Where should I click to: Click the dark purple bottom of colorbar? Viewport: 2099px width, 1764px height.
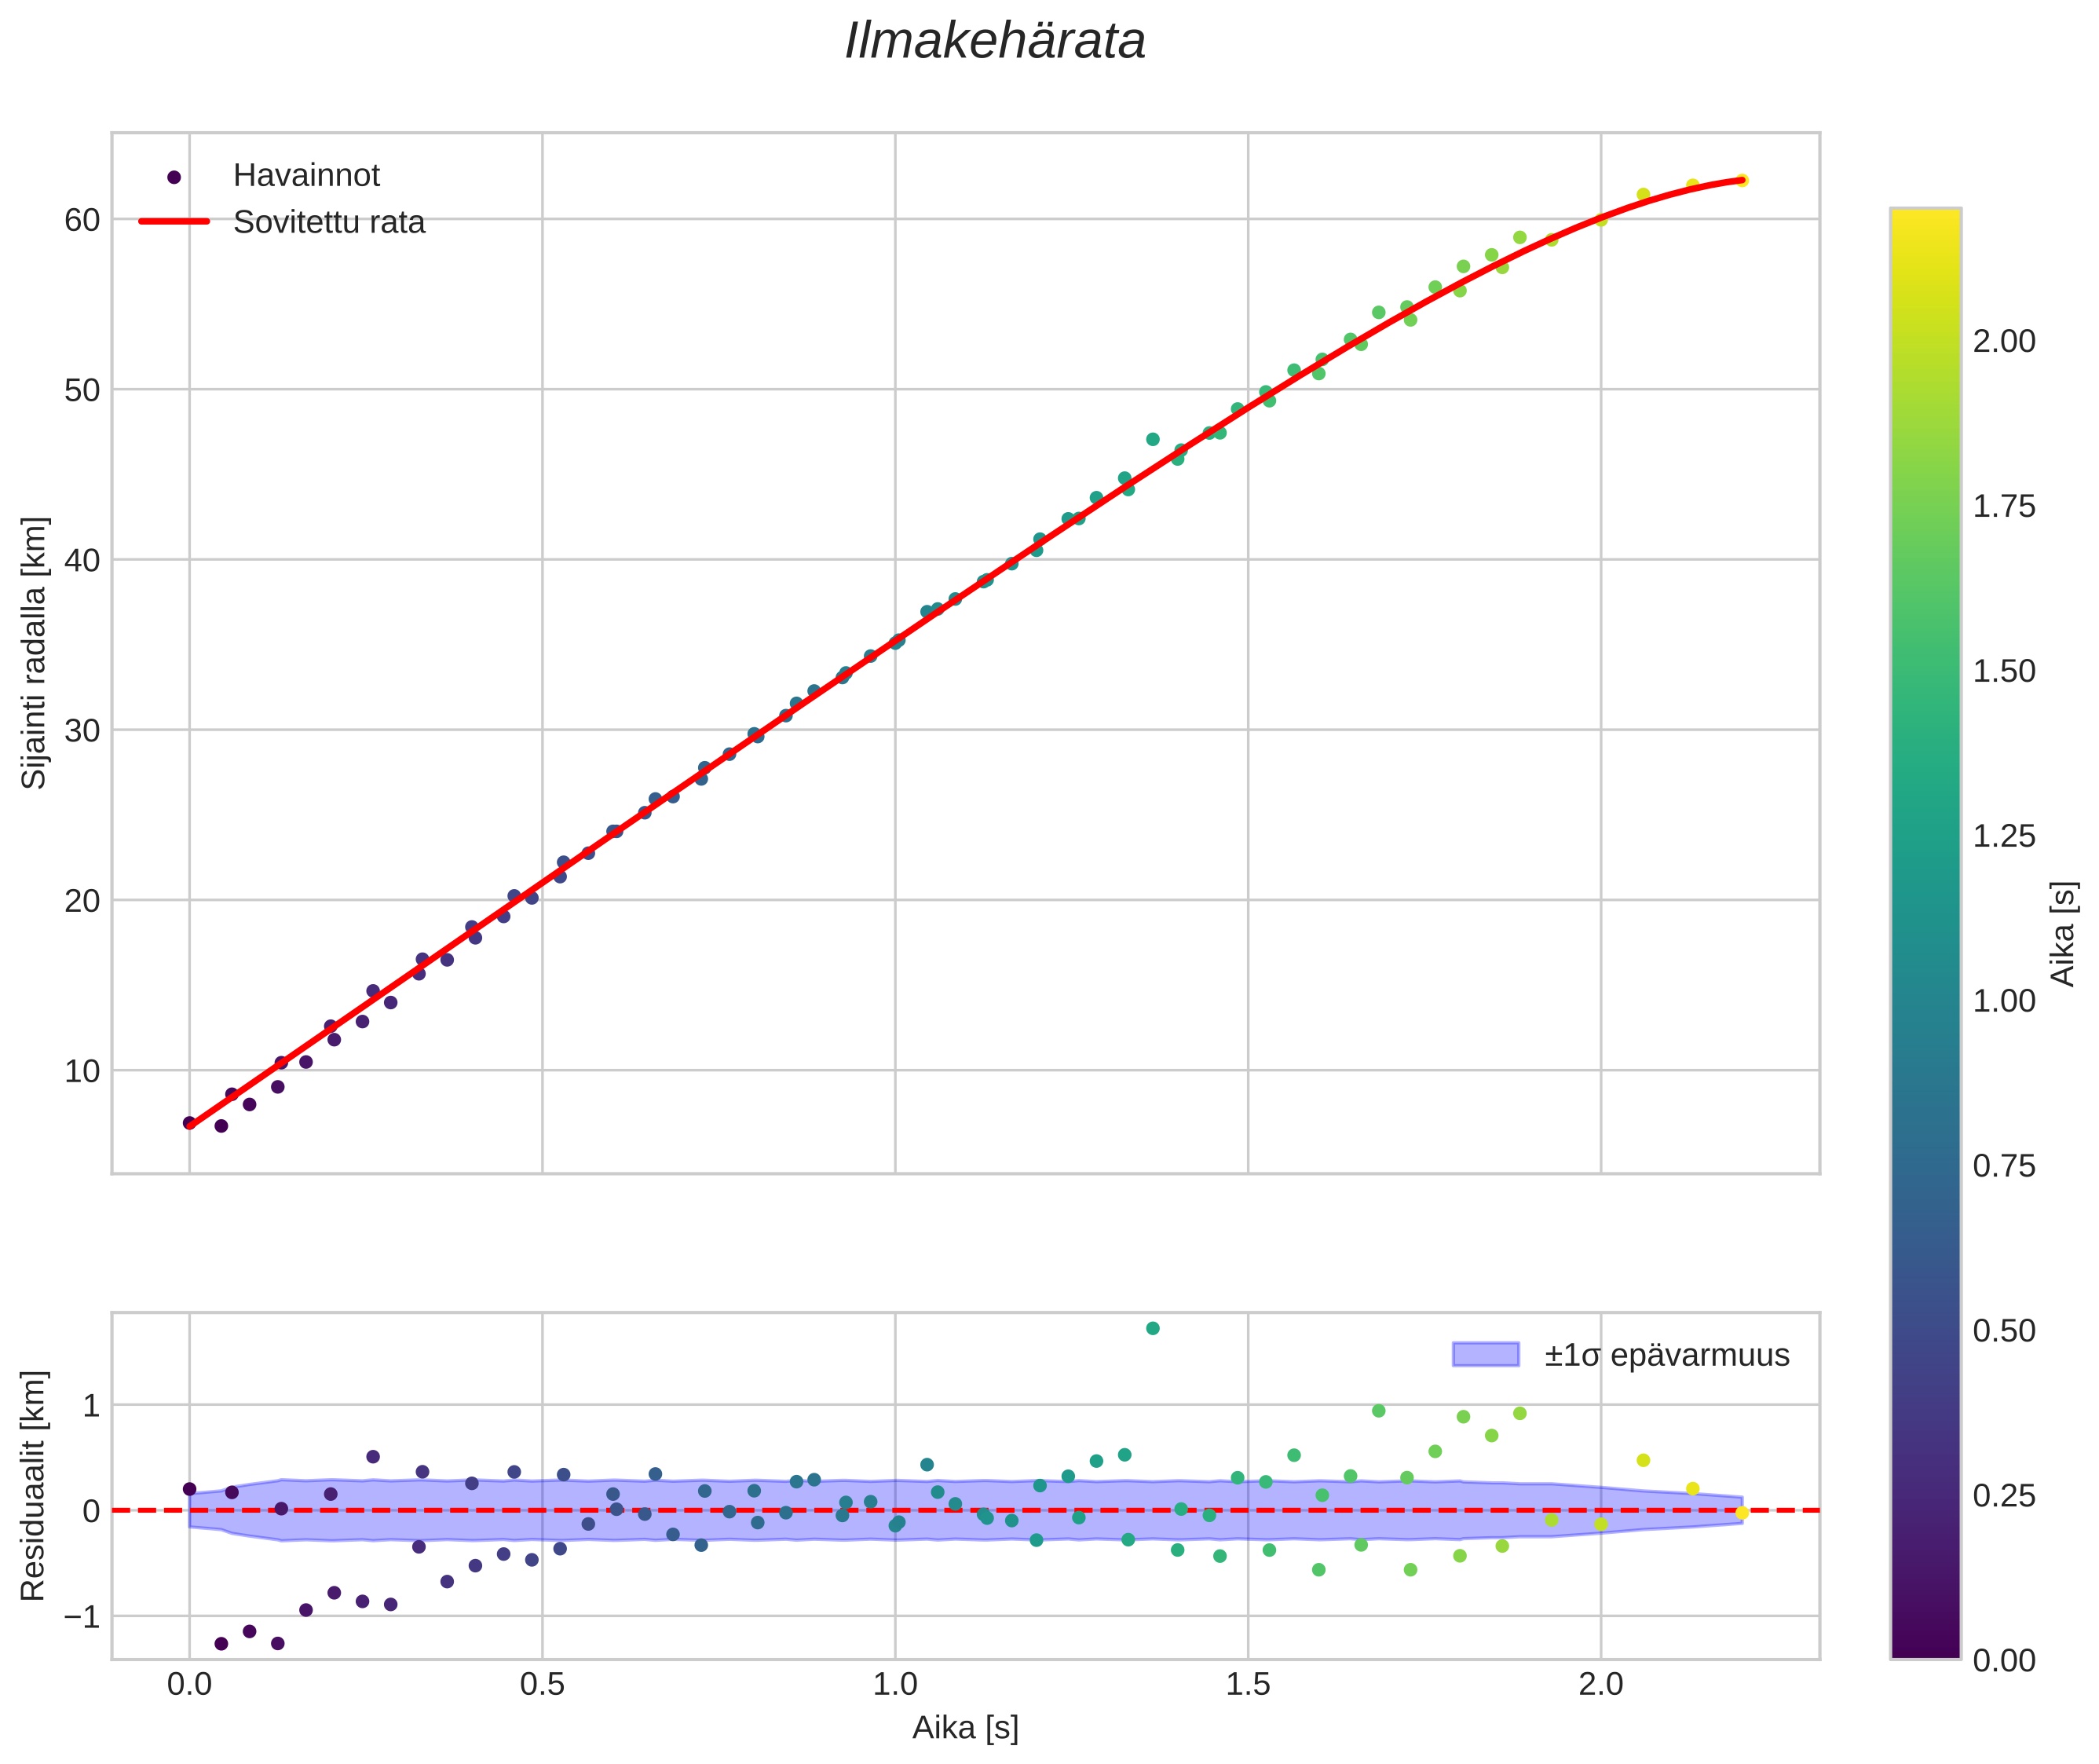pyautogui.click(x=1925, y=1647)
